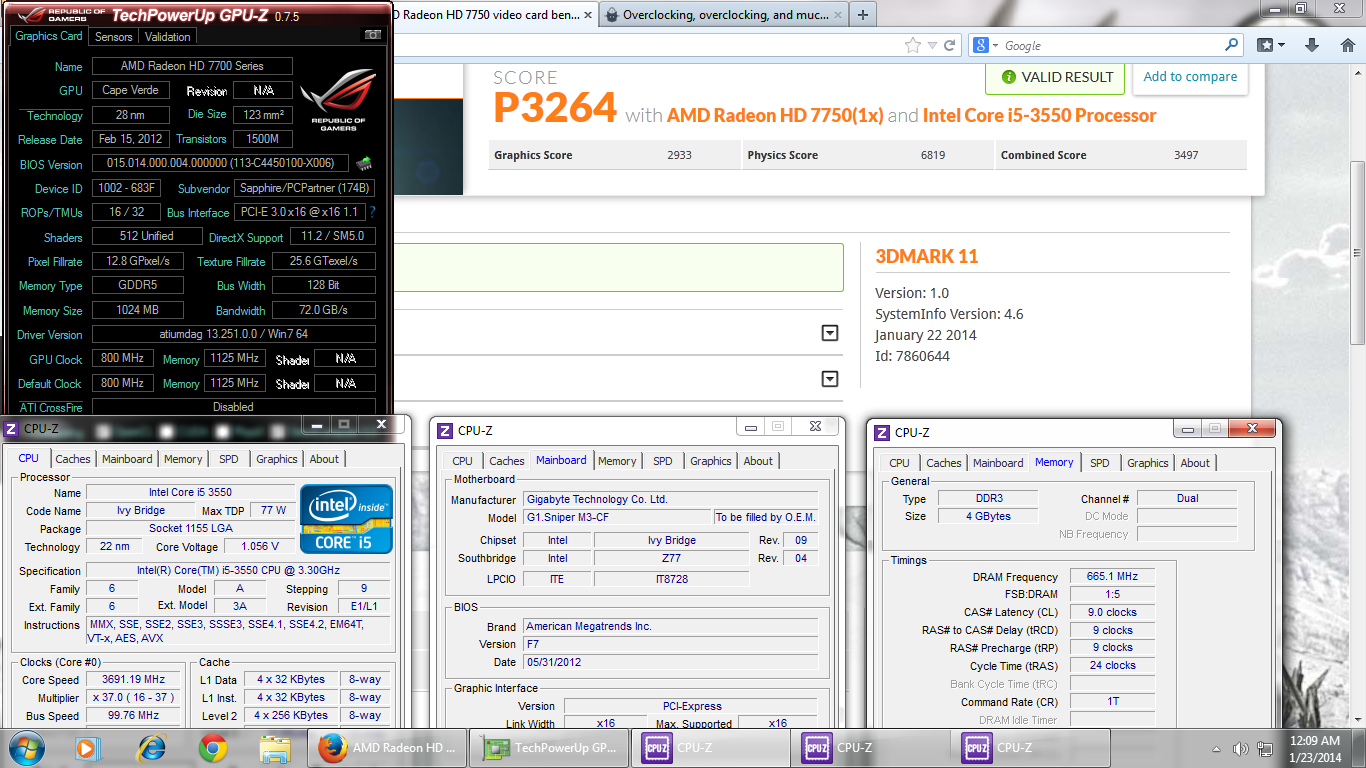1366x768 pixels.
Task: Select the Graphics Card tab in GPU-Z
Action: 48,36
